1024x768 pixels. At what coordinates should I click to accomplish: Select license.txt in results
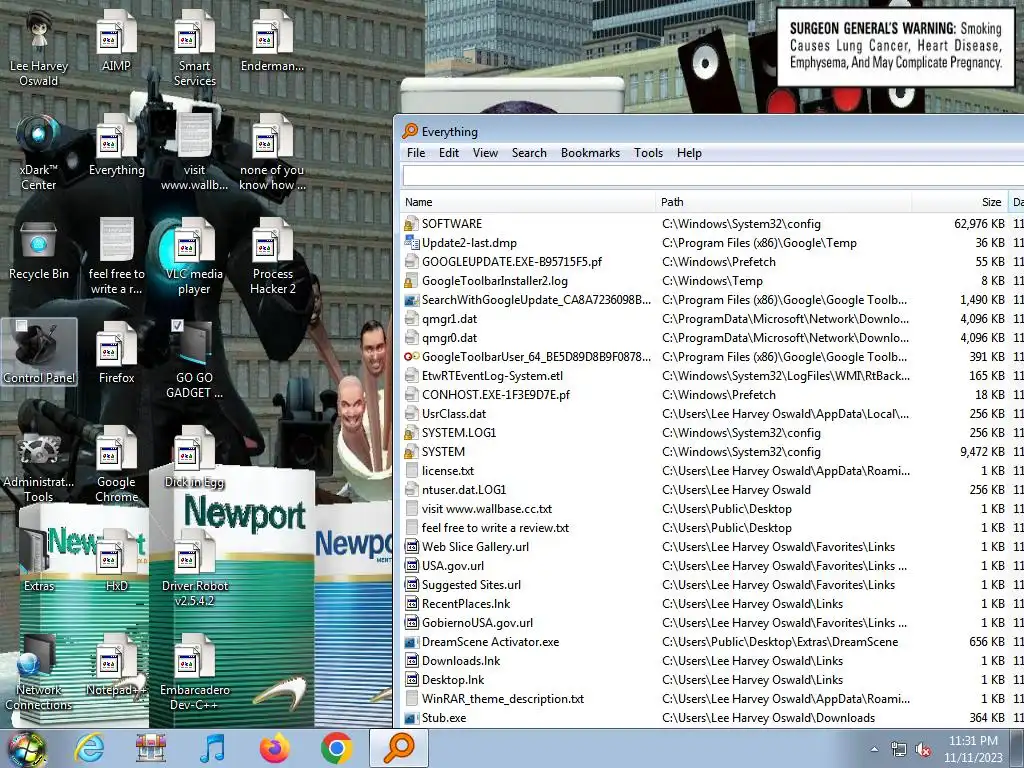pos(712,471)
